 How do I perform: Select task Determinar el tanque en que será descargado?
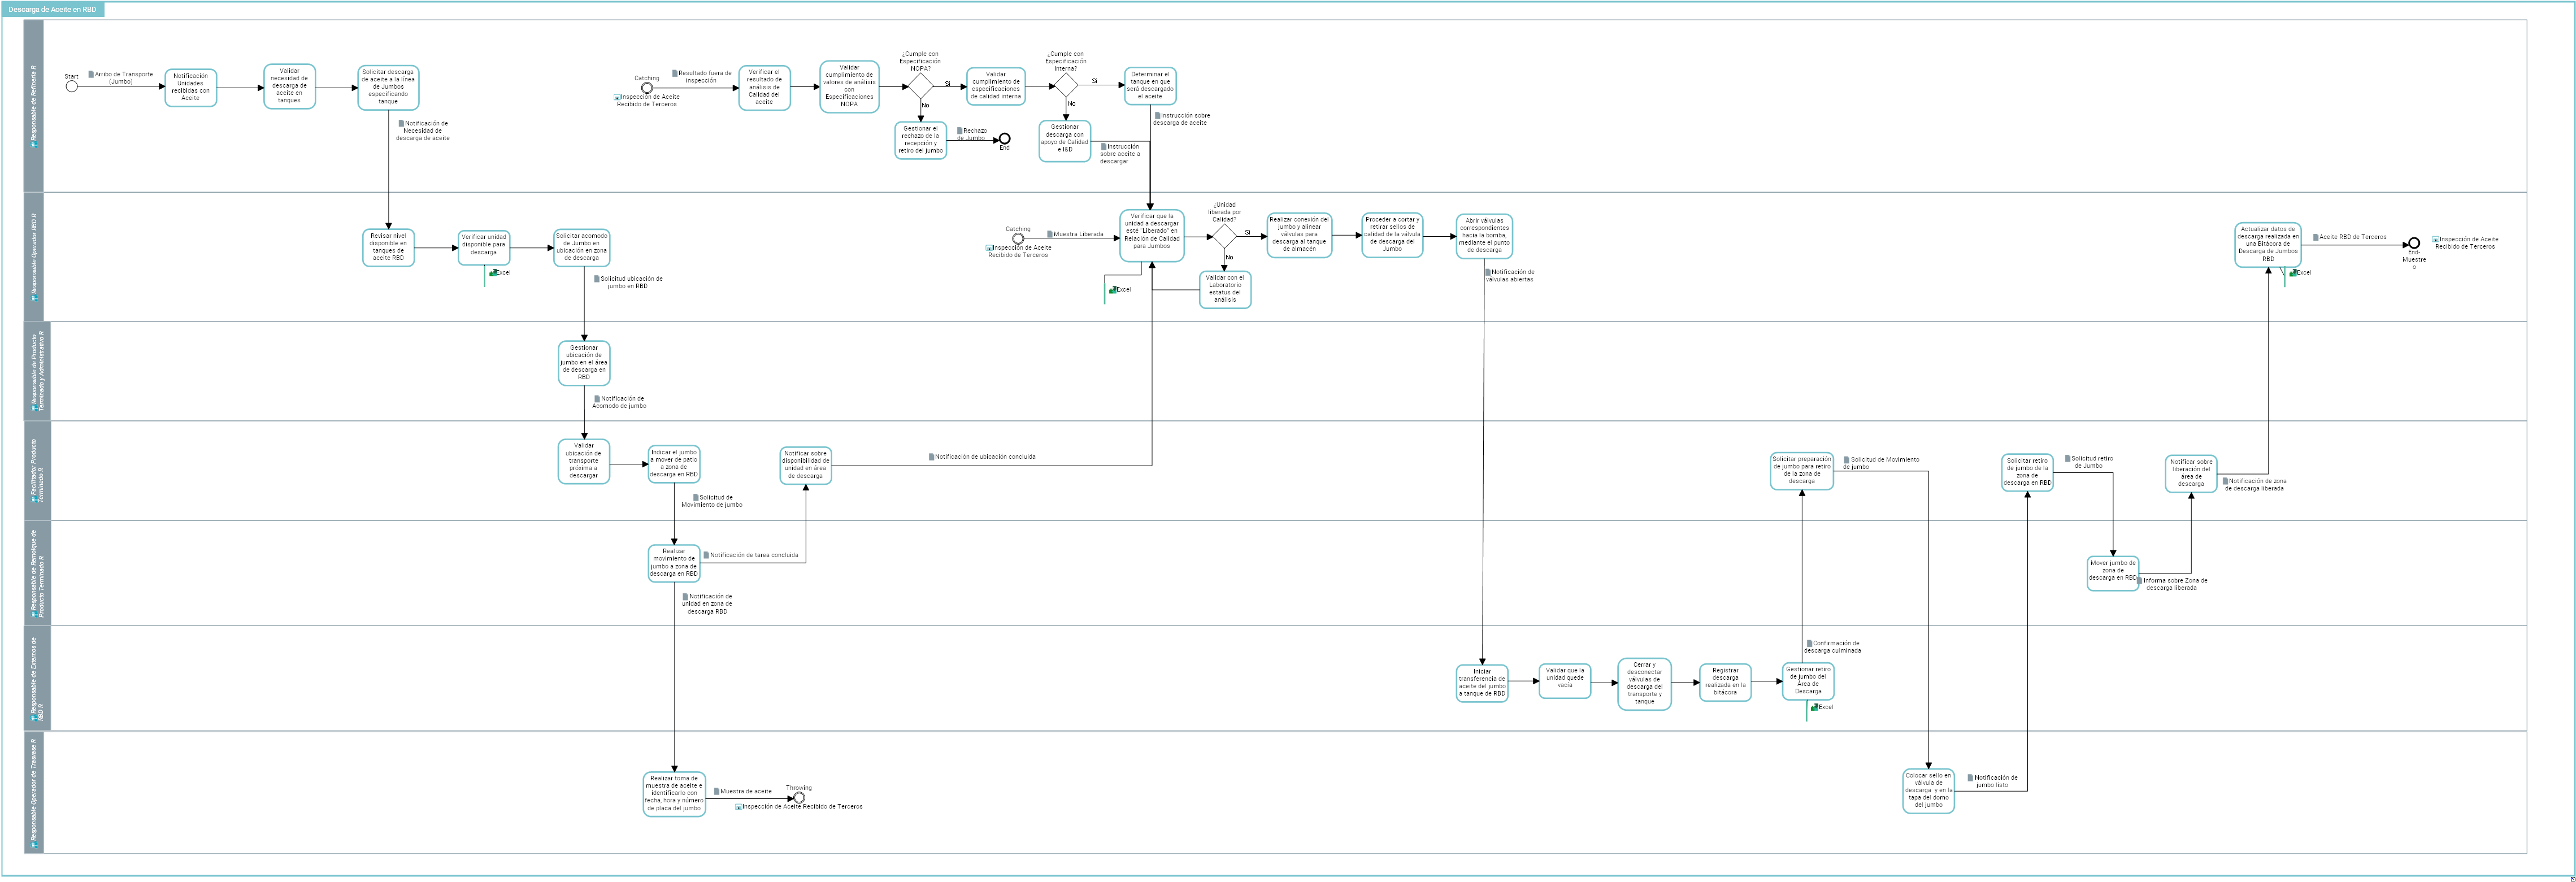pos(1149,86)
